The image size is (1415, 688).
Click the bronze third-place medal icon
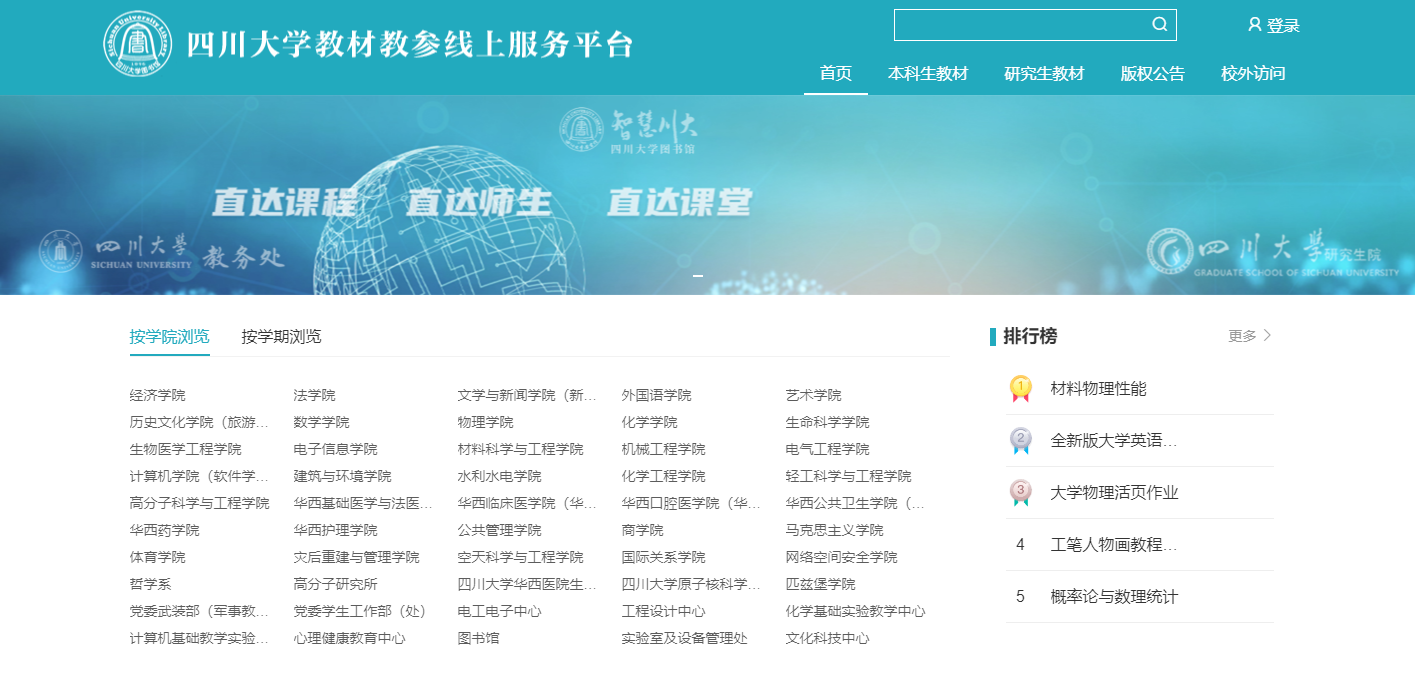coord(1020,493)
